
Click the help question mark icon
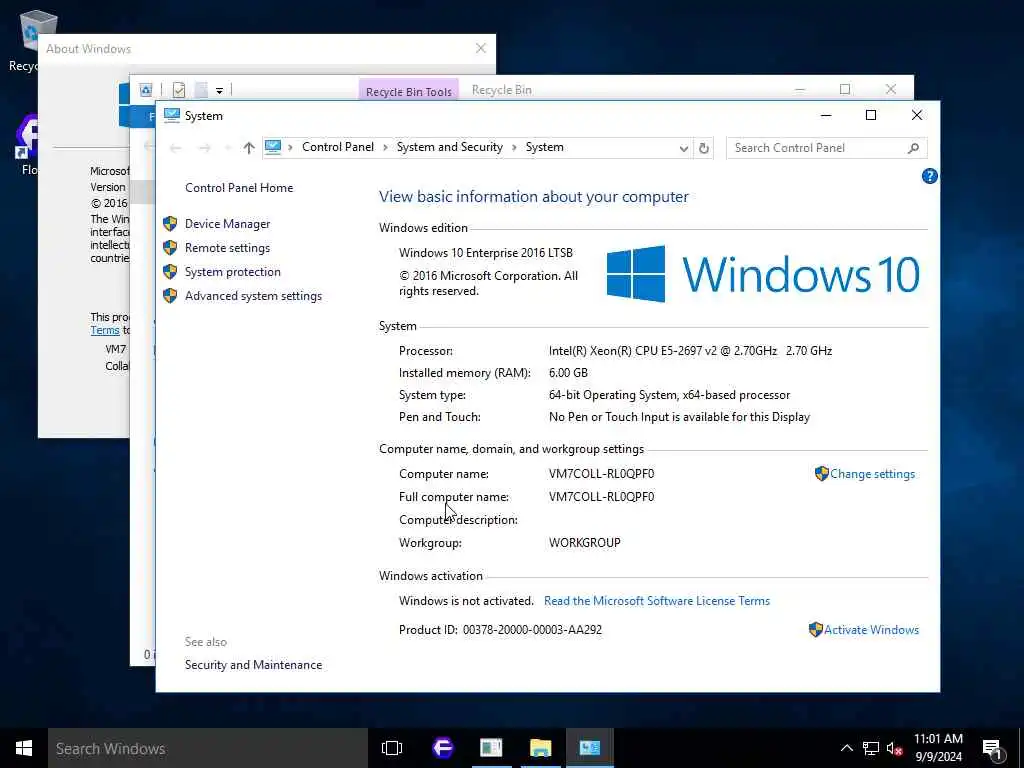point(929,176)
